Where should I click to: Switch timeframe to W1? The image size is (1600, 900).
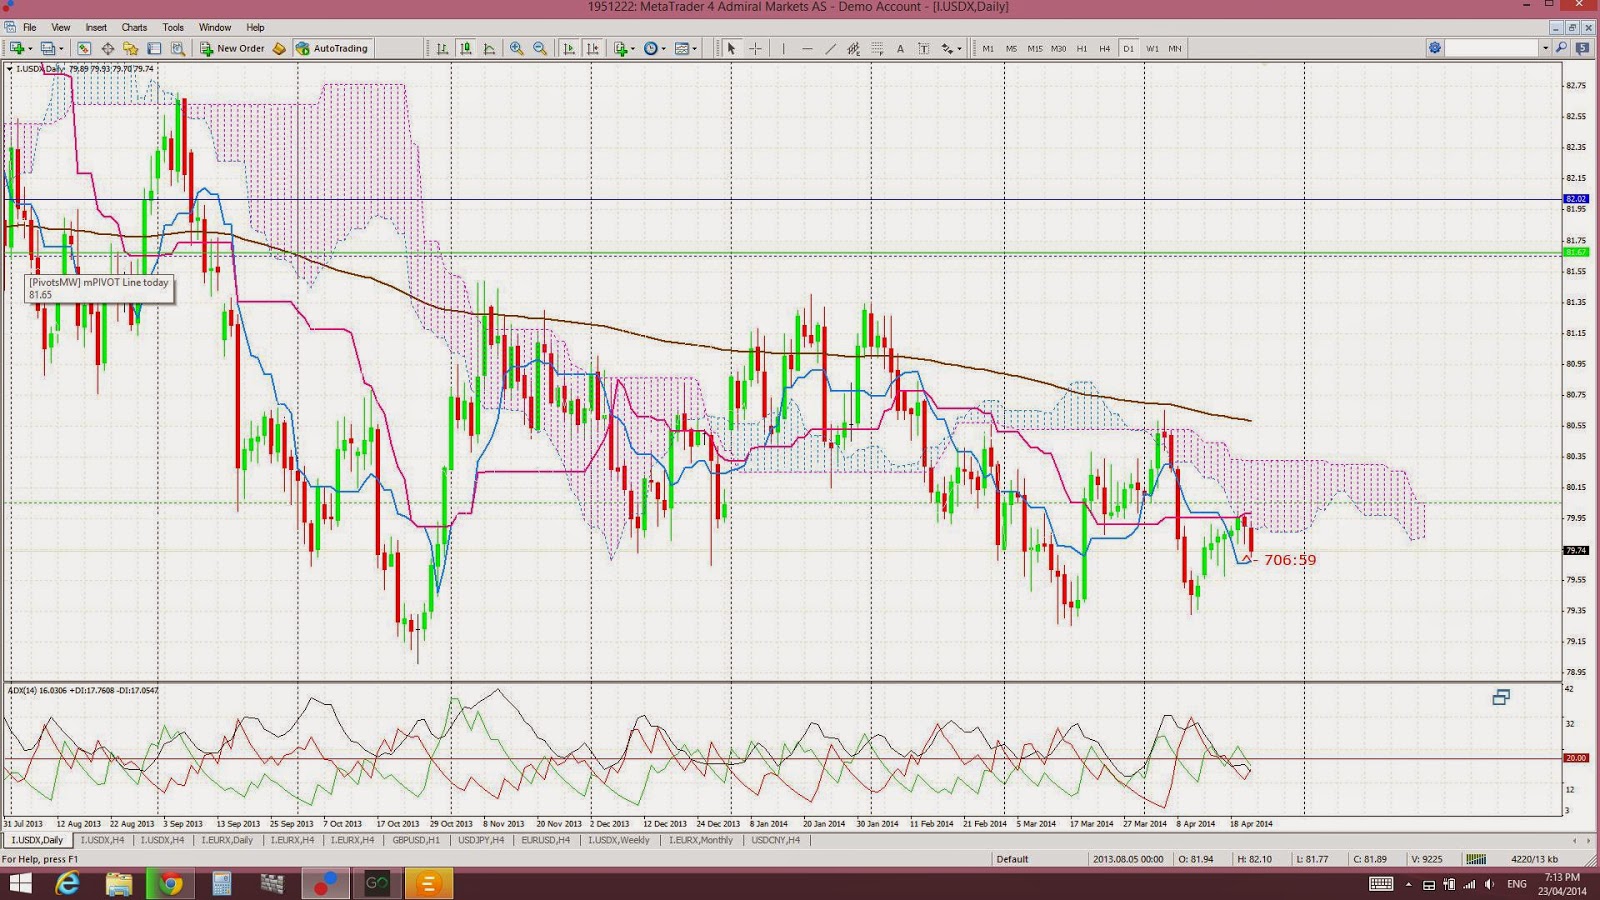1152,48
